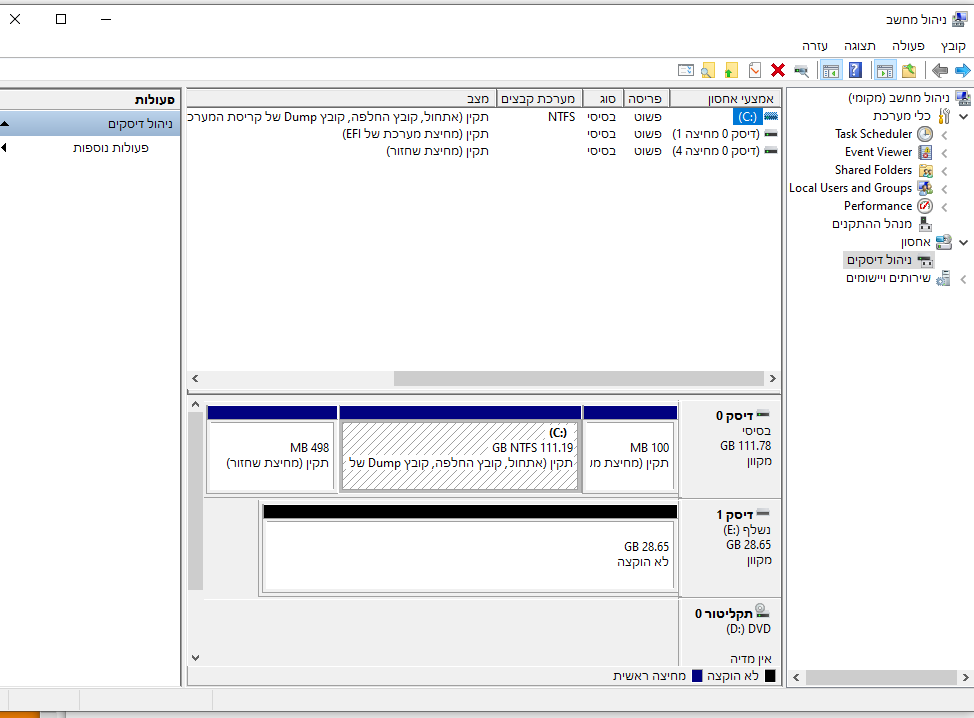
Task: Select Event Viewer icon in tree
Action: click(925, 152)
